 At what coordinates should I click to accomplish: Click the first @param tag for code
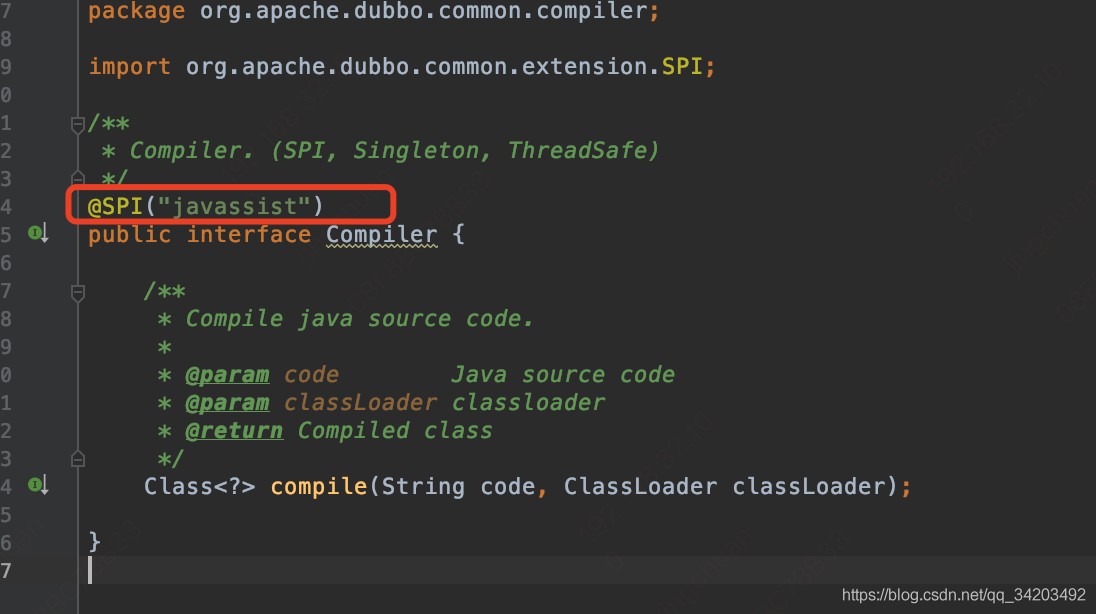coord(227,375)
